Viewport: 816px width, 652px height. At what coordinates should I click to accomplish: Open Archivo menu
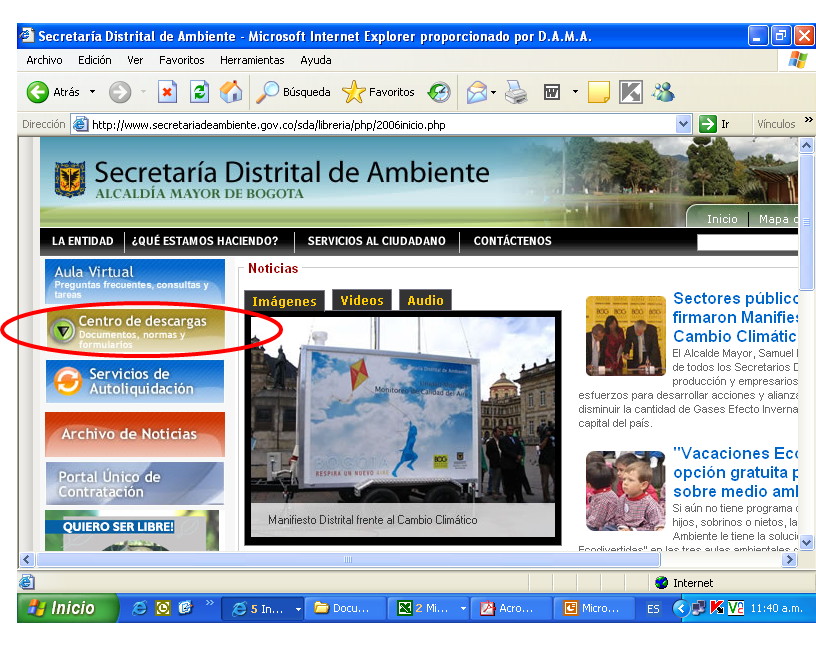pos(44,60)
